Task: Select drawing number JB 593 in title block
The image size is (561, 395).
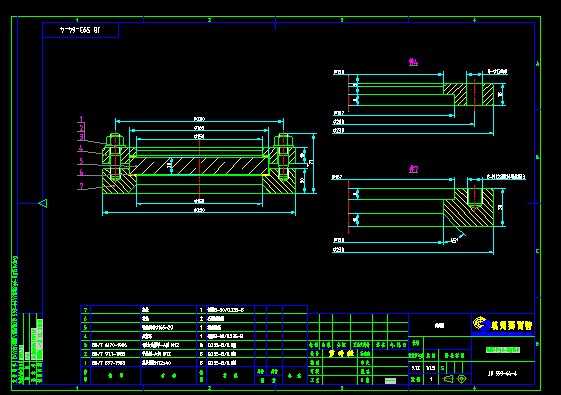Action: (502, 373)
